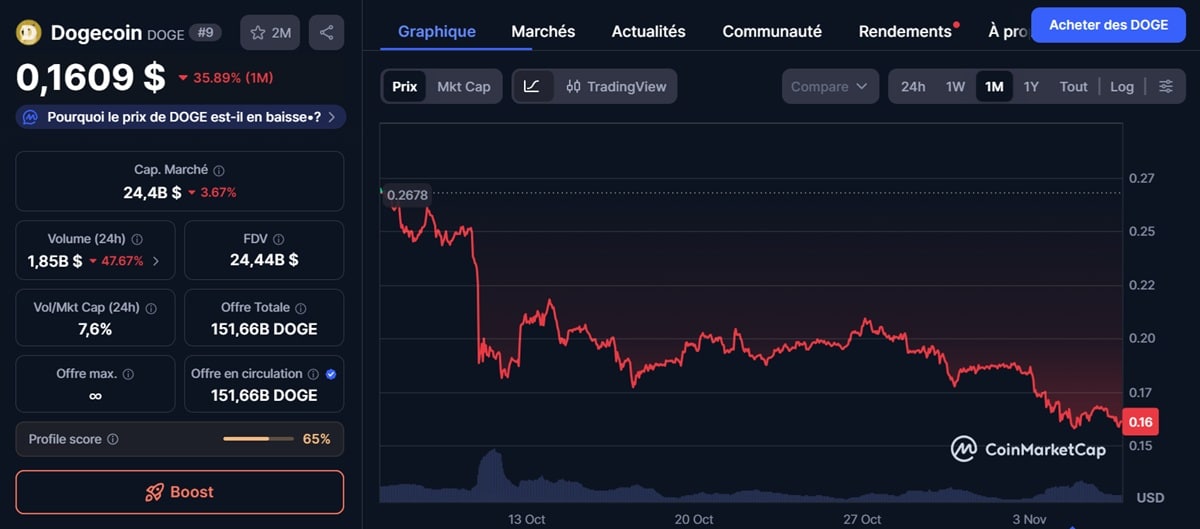1200x529 pixels.
Task: Click info icon beside Offre max.
Action: [x=128, y=374]
